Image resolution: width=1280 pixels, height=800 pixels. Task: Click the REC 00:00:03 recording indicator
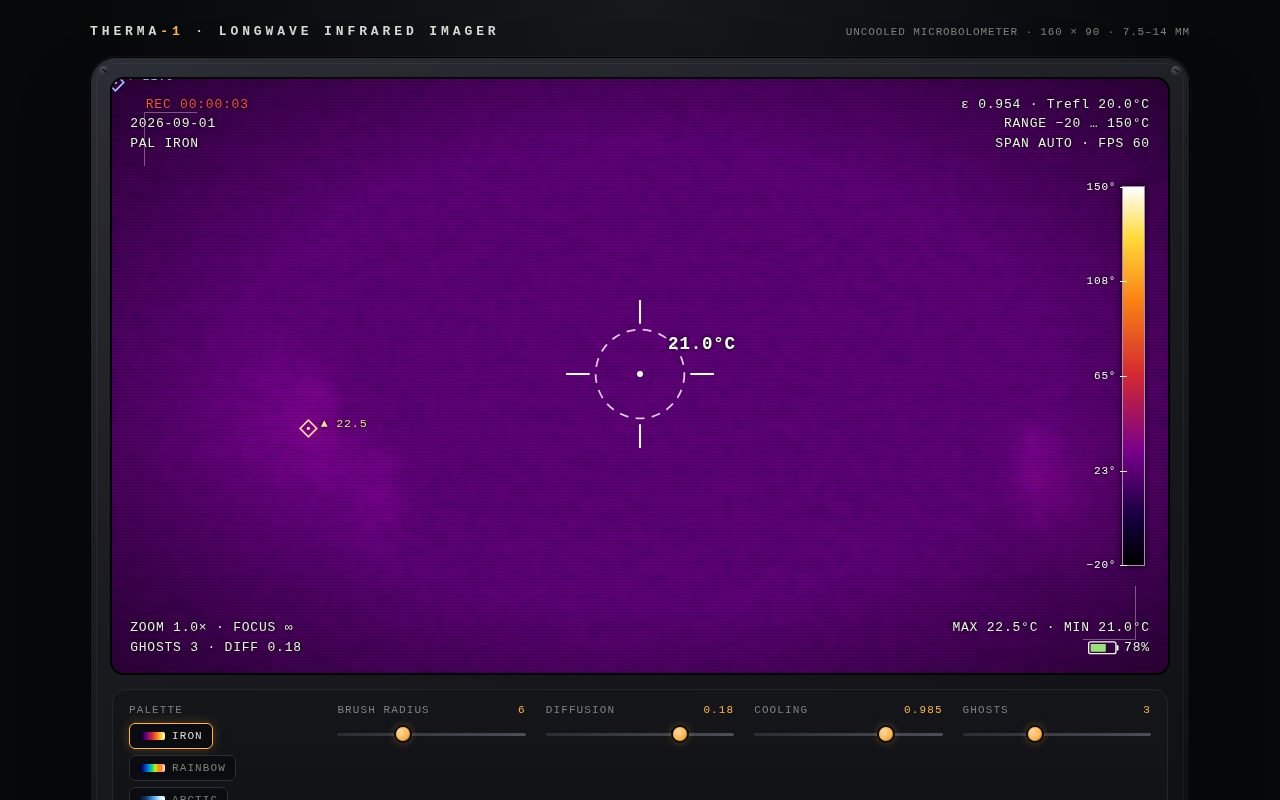click(x=197, y=104)
